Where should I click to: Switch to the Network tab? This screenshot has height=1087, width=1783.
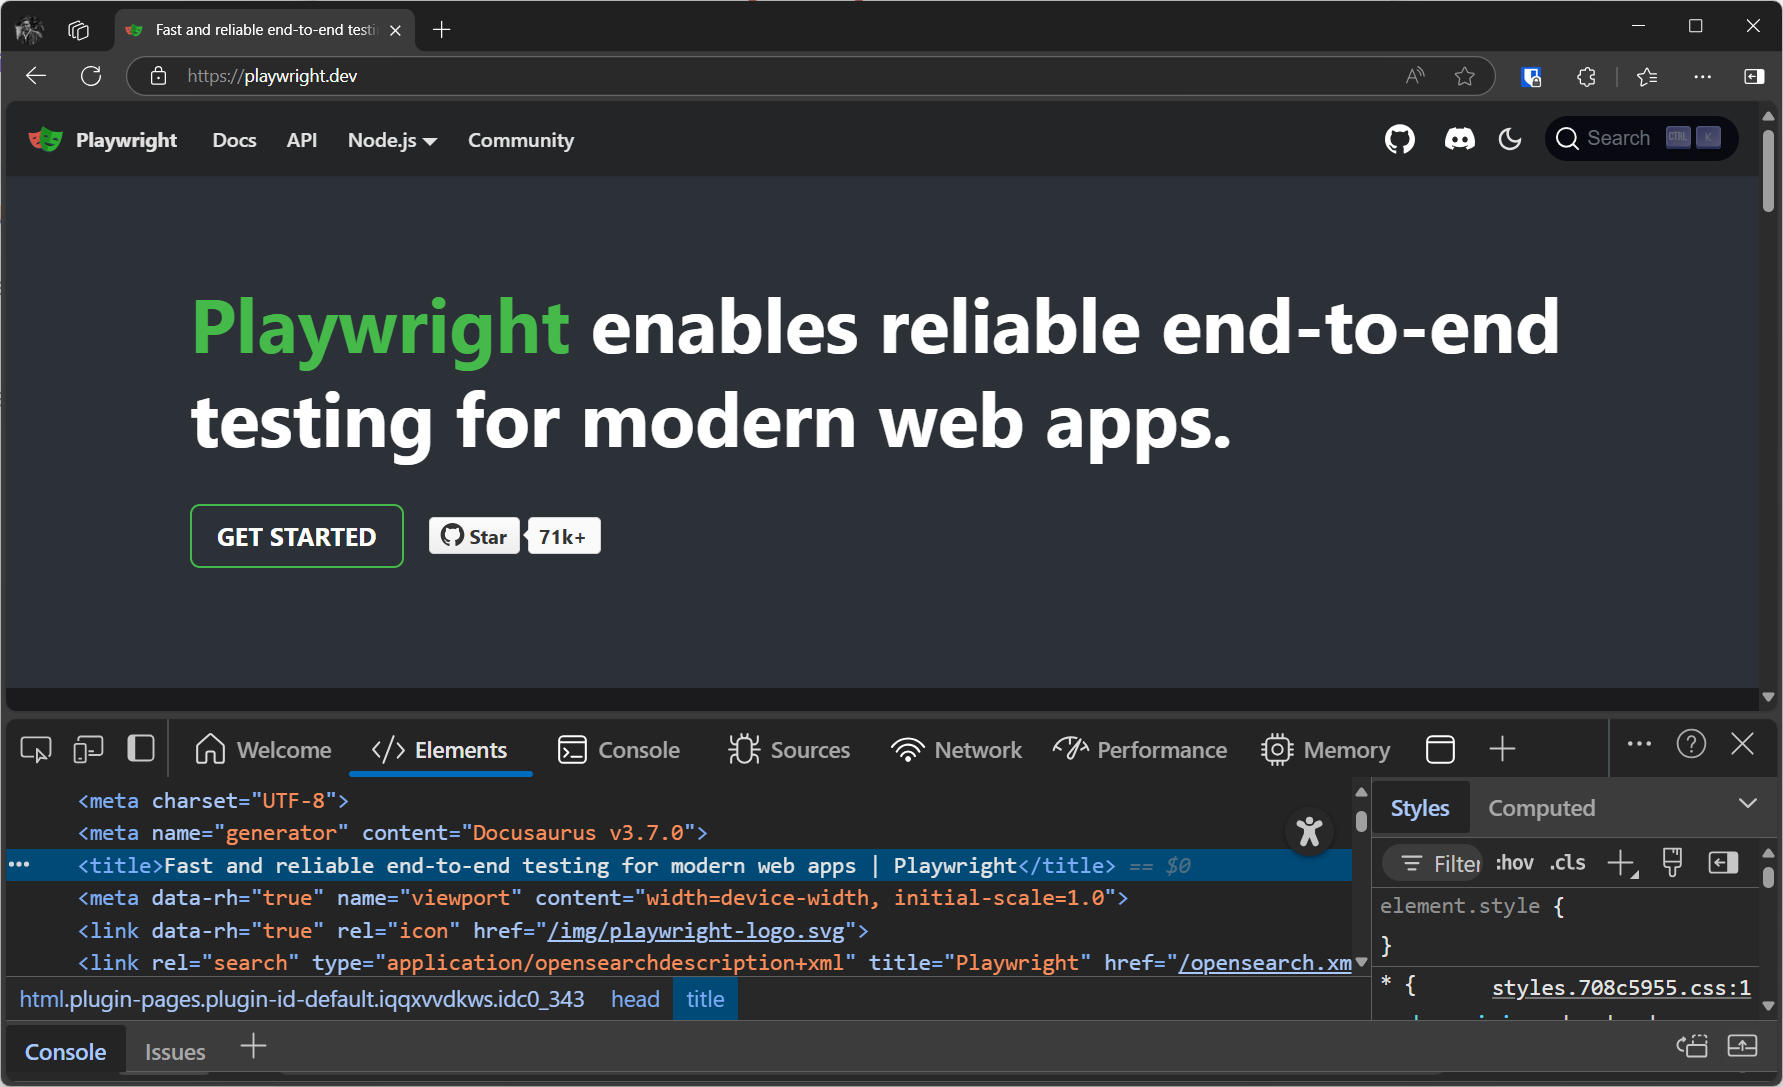pyautogui.click(x=956, y=750)
